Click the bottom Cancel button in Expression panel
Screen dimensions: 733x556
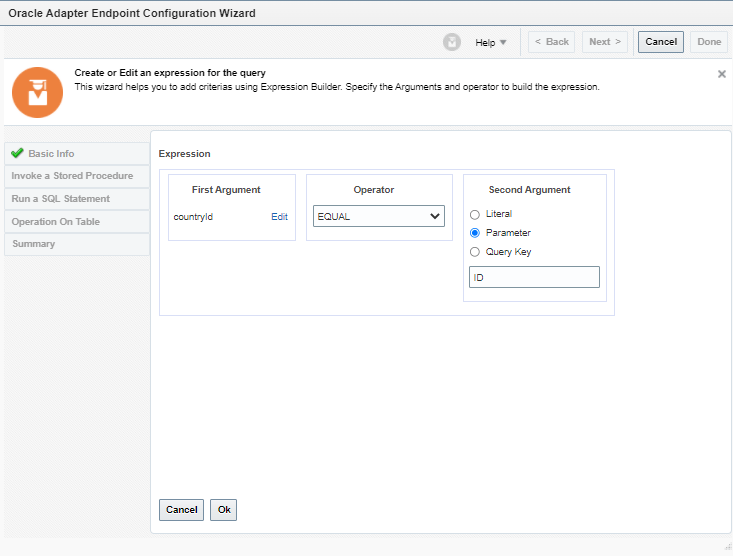point(181,510)
